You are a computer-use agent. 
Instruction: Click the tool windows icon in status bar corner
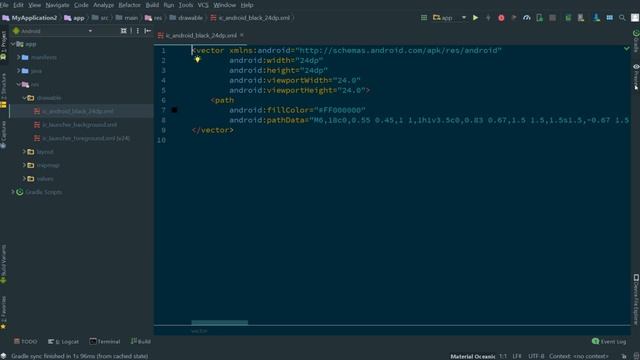(x=3, y=356)
